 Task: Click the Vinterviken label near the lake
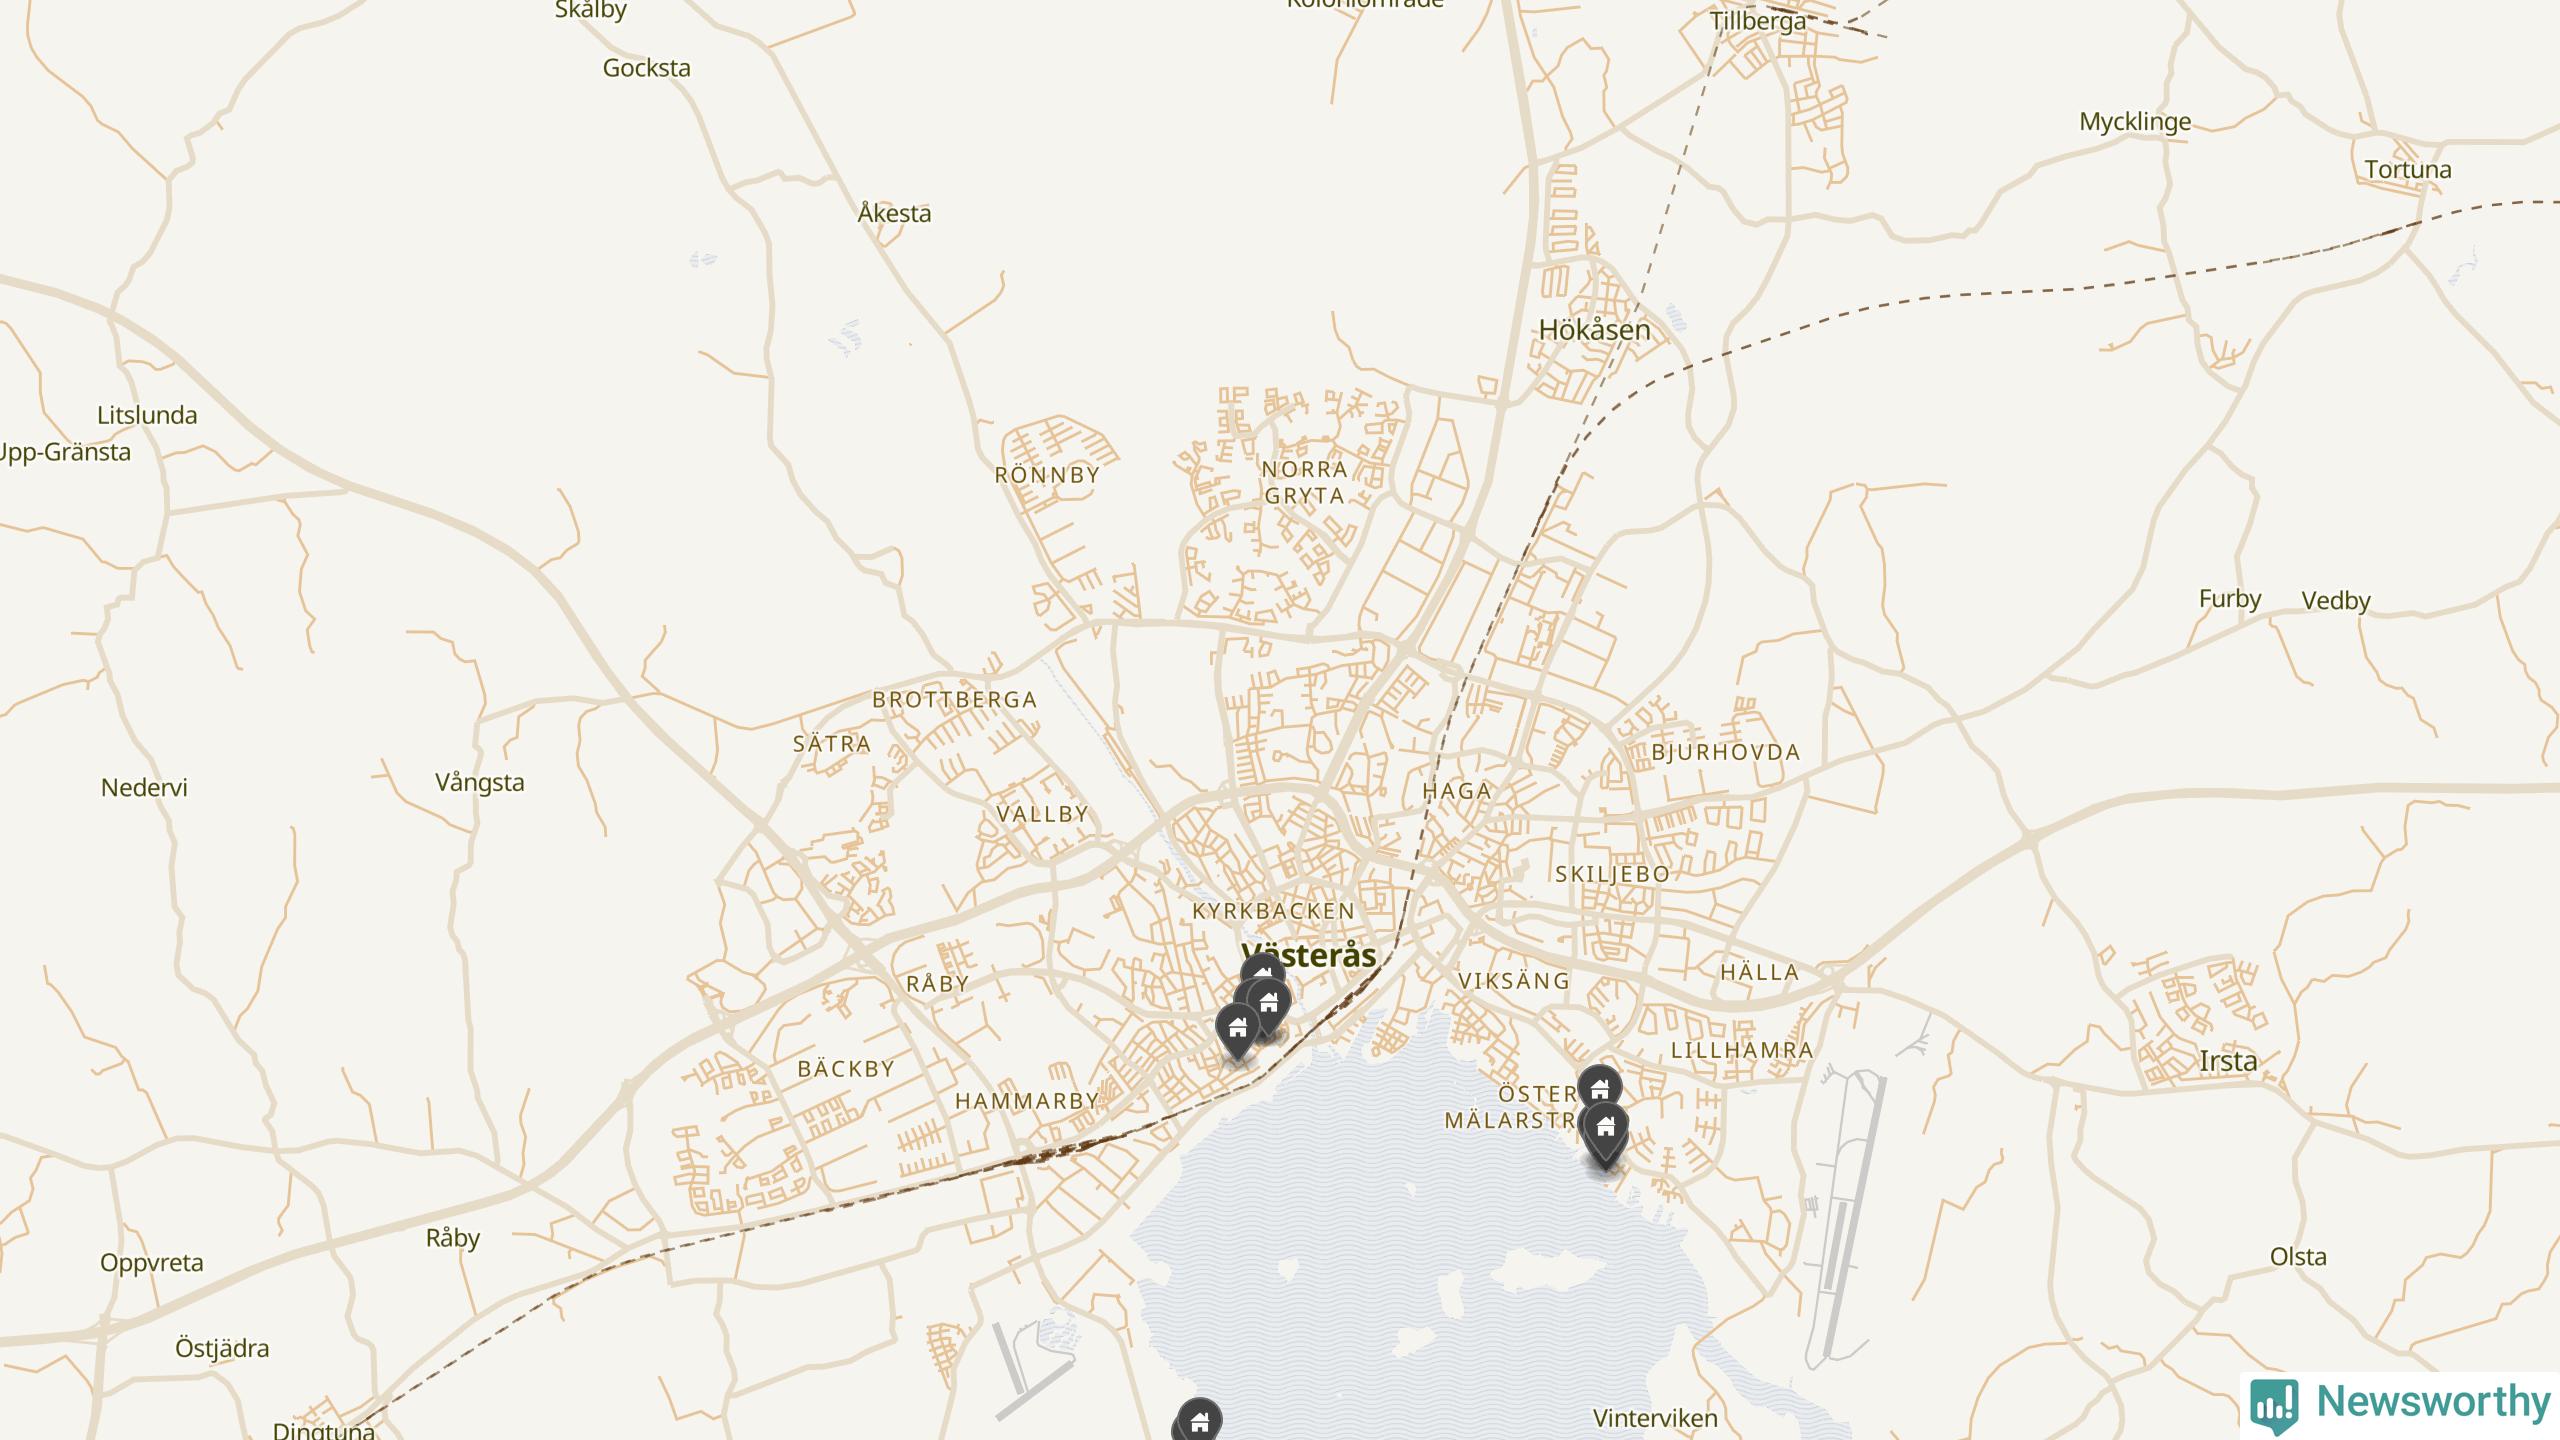point(1655,1418)
